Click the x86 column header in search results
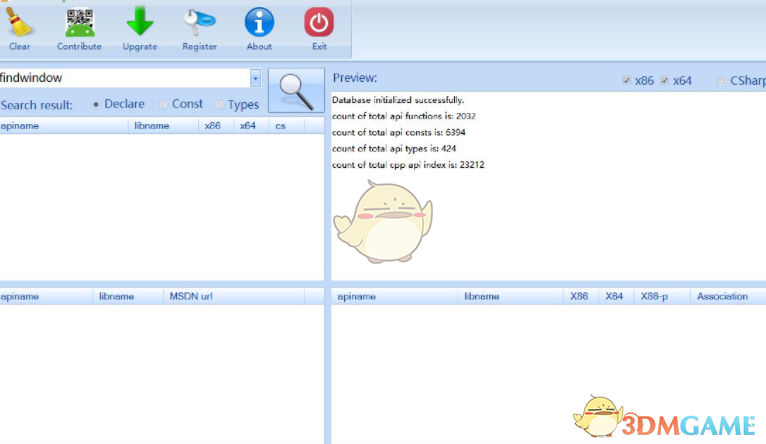 (x=216, y=126)
